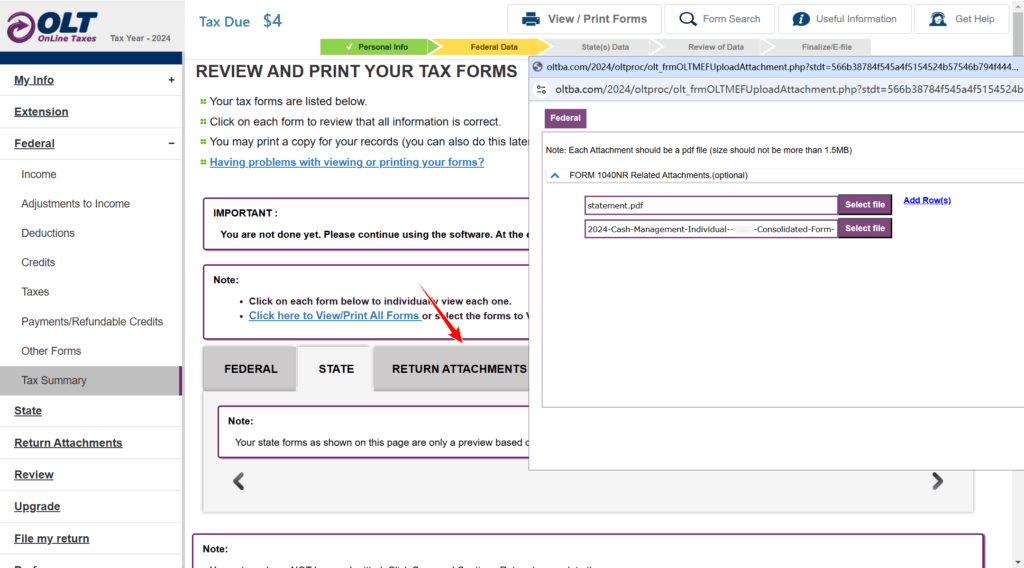Click the statement.pdf file name field
1024x568 pixels.
click(711, 205)
